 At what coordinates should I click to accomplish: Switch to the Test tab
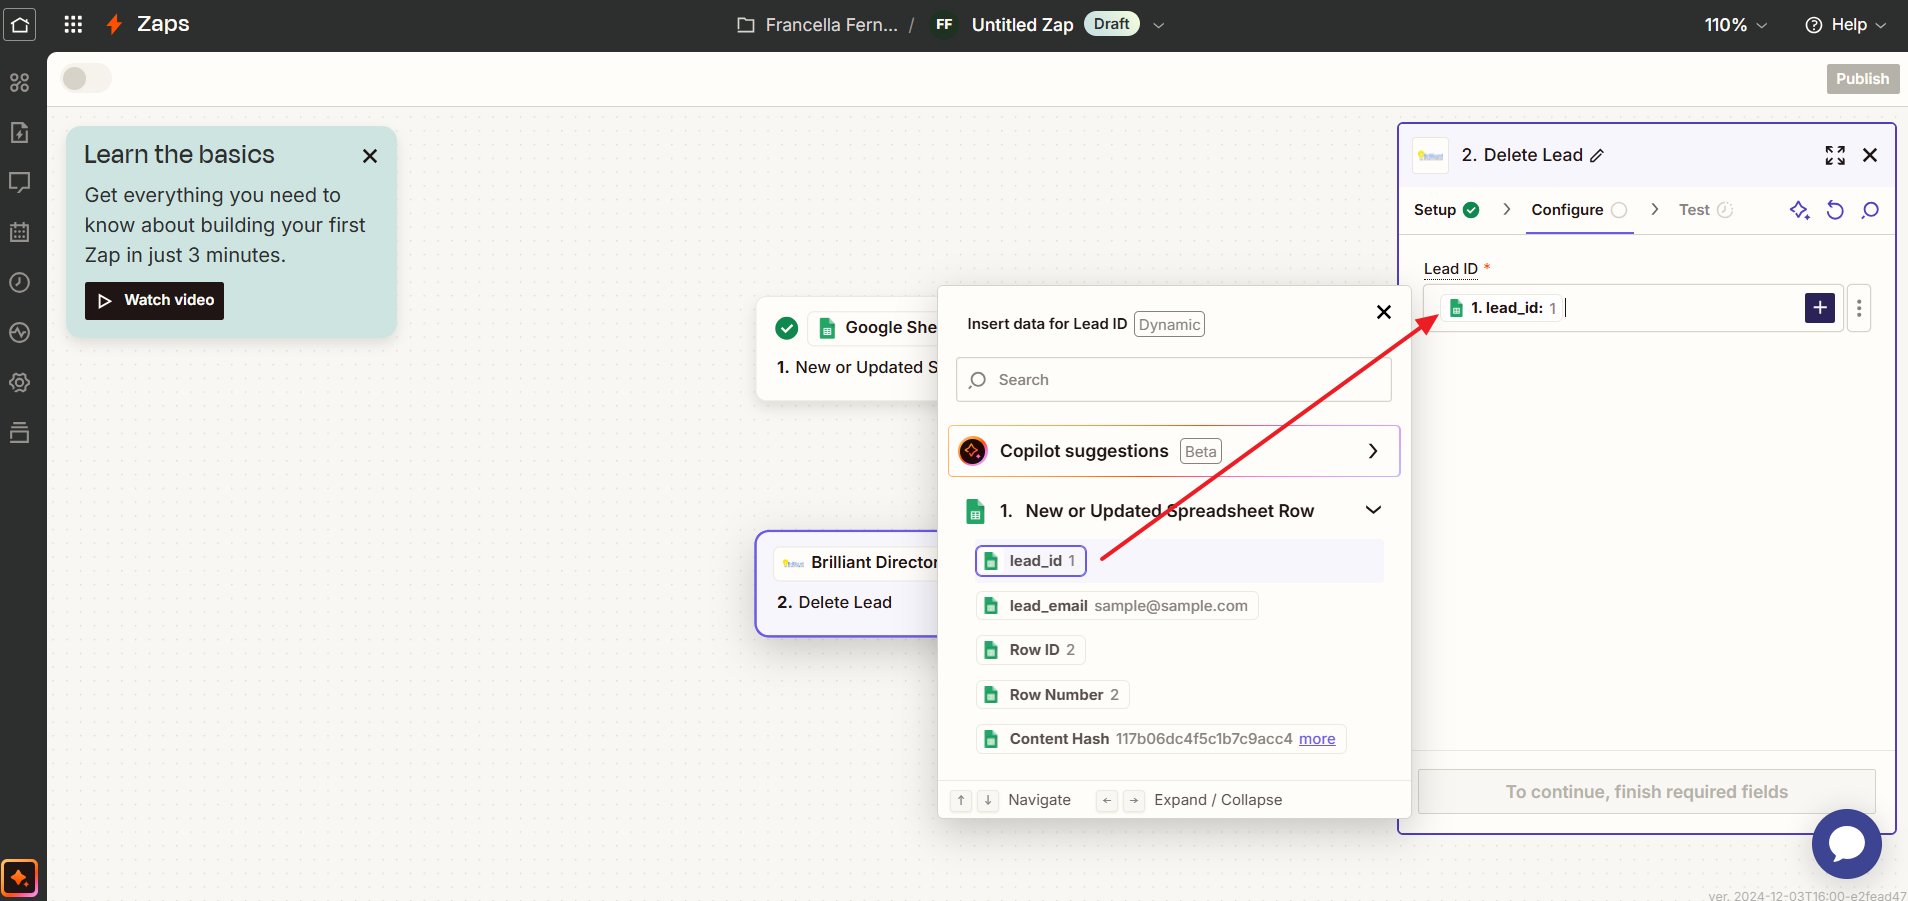[1706, 210]
